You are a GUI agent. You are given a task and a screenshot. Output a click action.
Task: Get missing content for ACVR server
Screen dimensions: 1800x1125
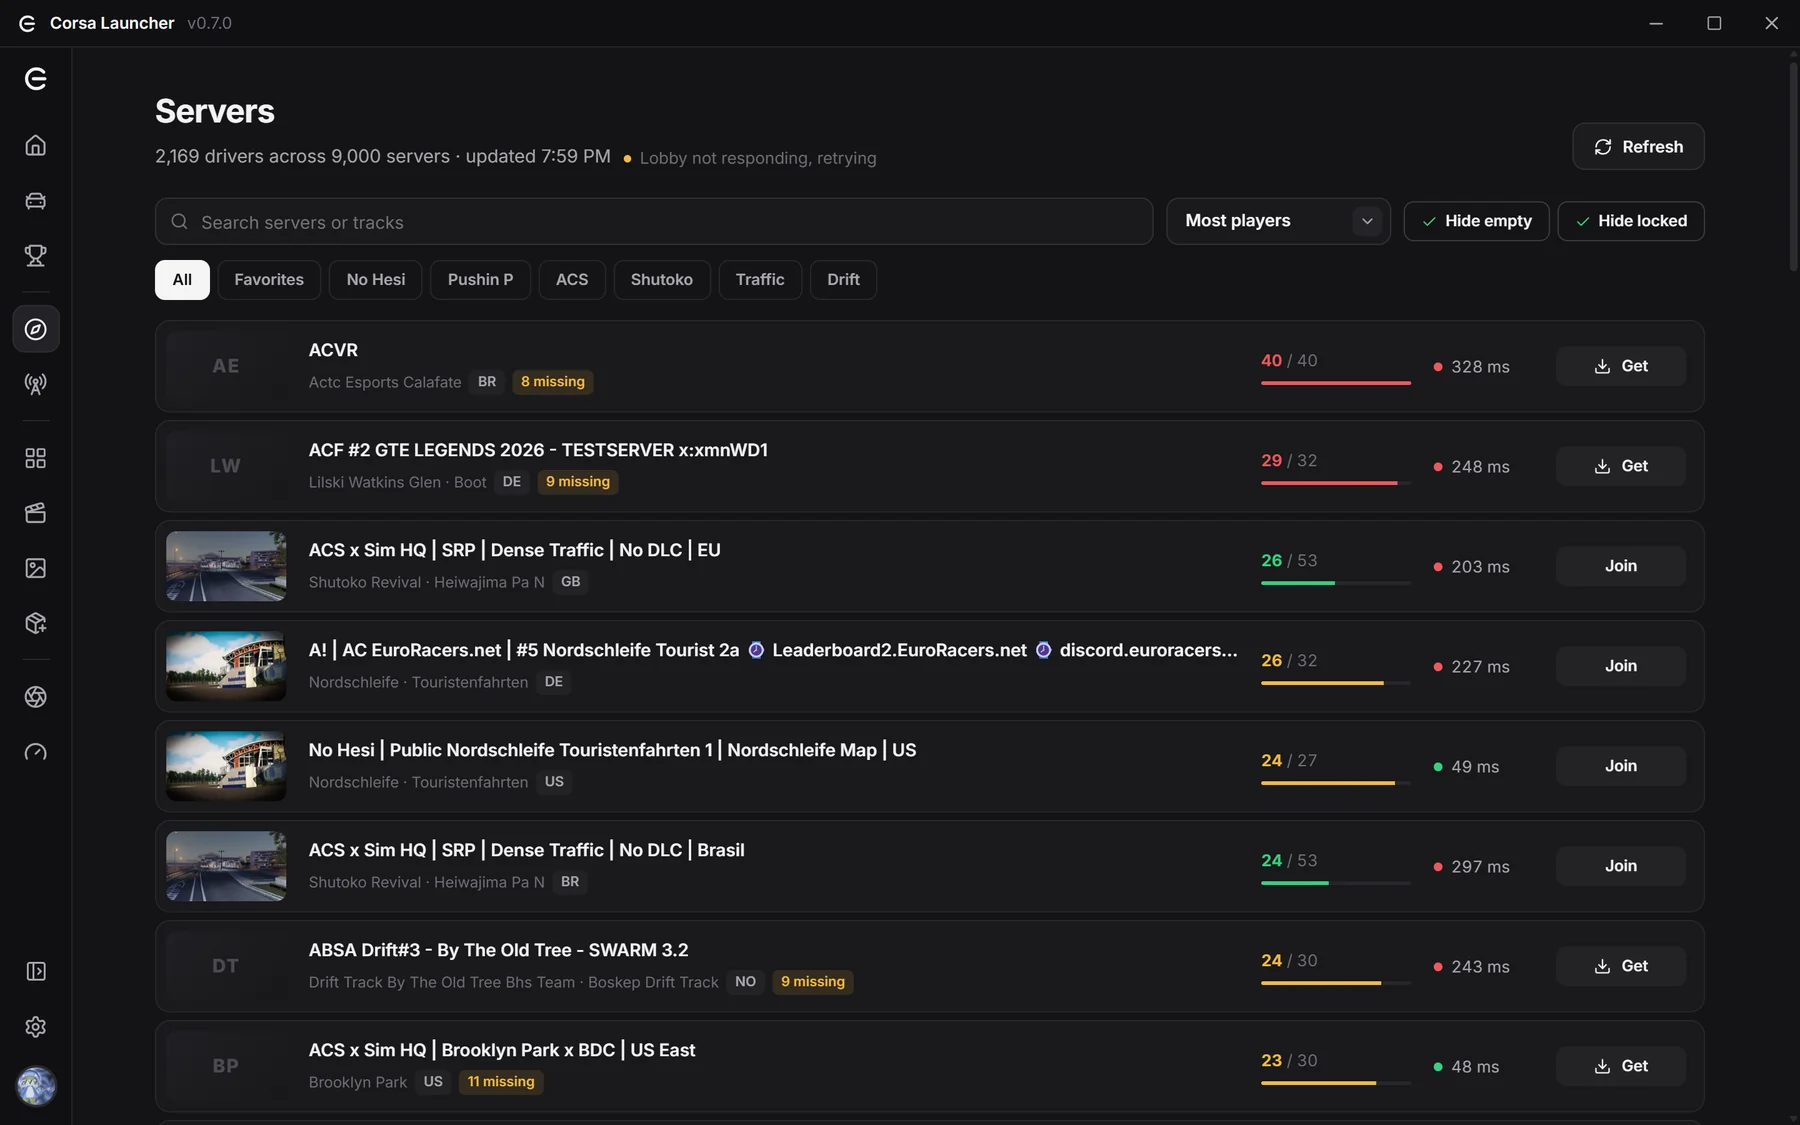coord(1620,366)
